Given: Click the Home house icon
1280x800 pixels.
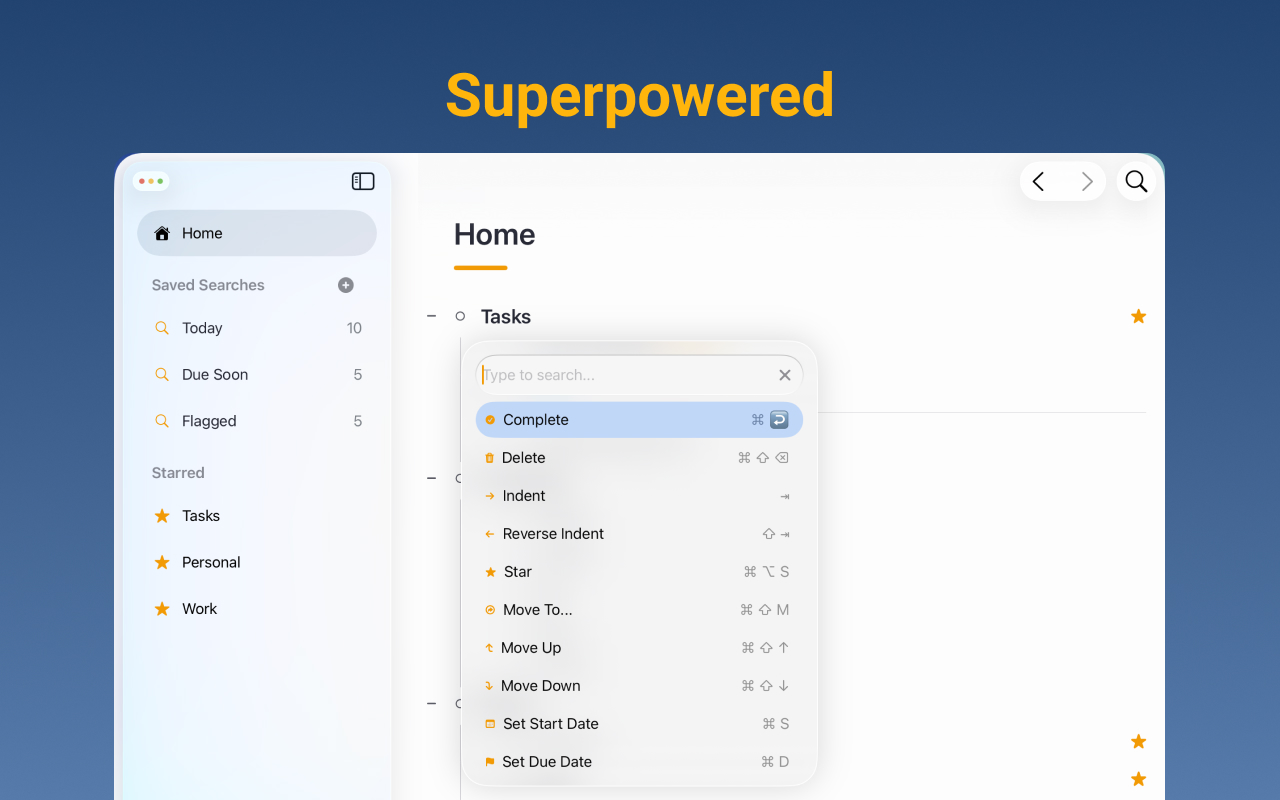Looking at the screenshot, I should pos(162,233).
